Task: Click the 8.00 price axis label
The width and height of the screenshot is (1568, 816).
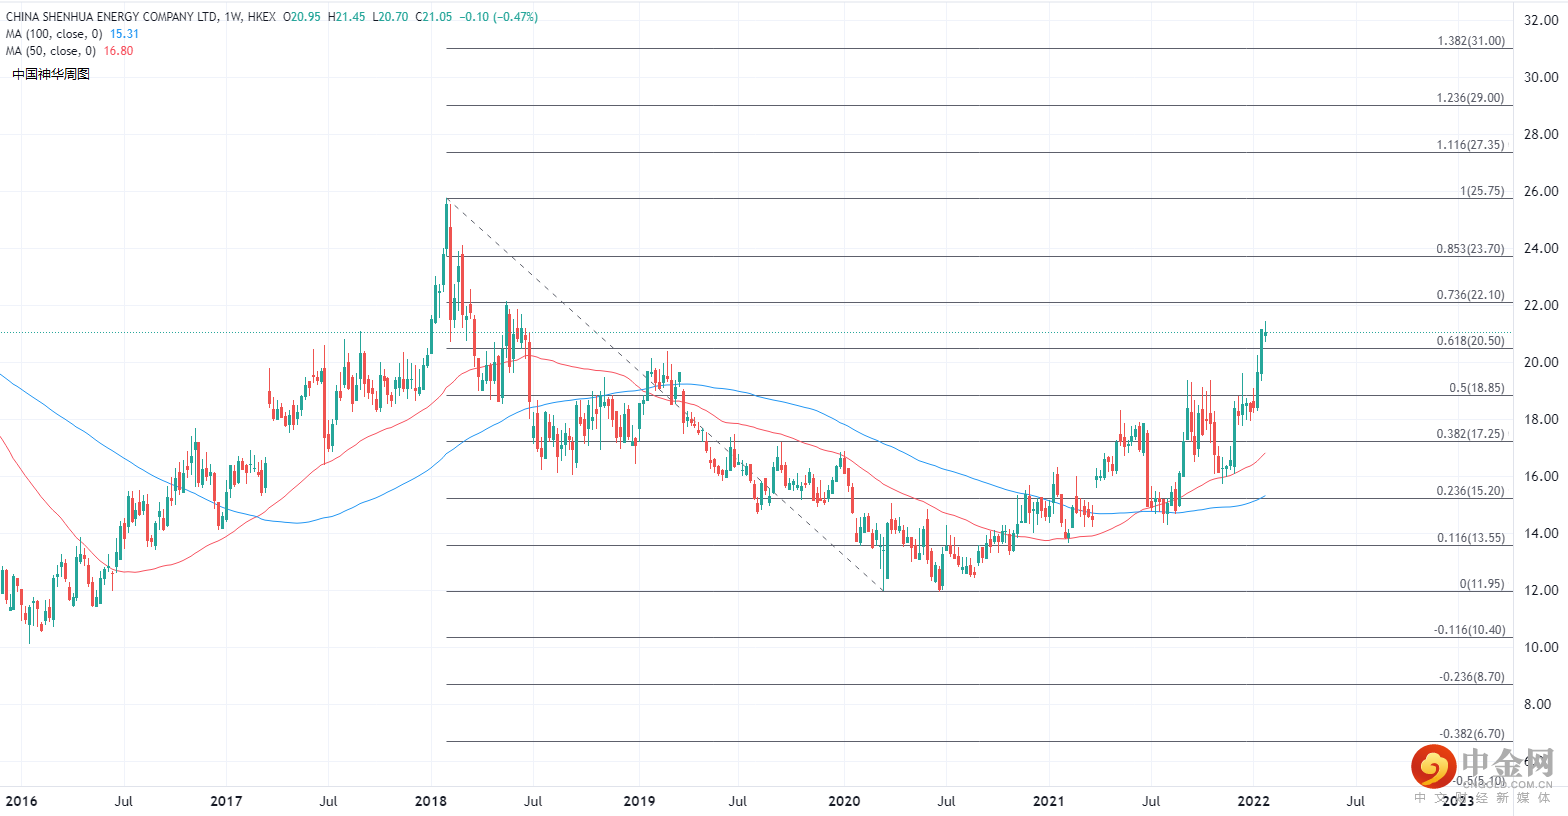Action: [1538, 704]
